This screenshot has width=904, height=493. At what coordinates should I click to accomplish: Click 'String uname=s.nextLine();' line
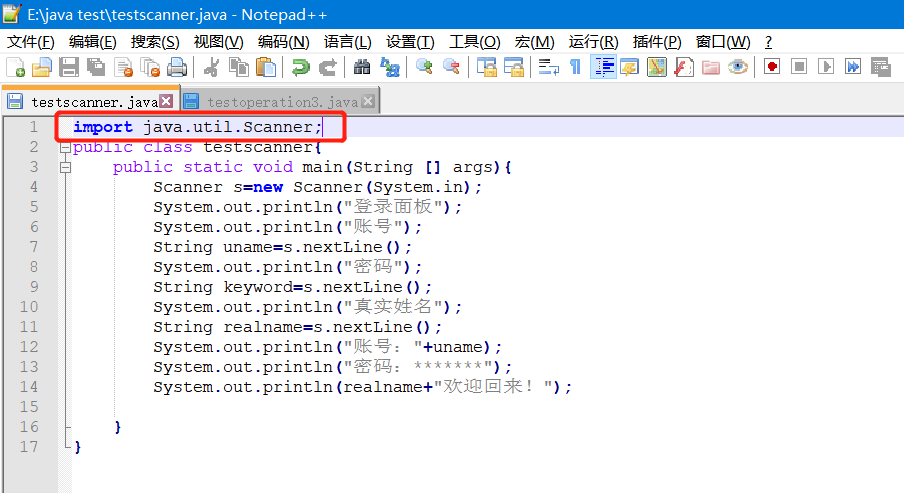(x=282, y=247)
